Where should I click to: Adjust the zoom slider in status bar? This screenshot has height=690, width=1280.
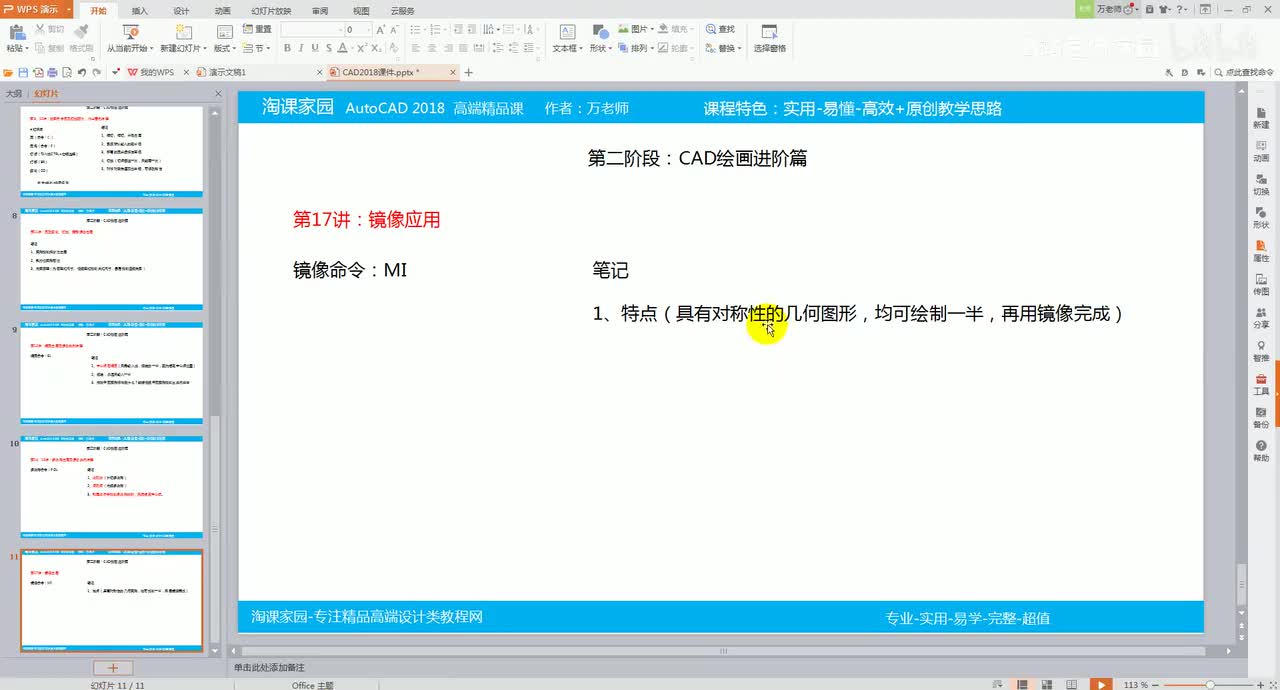(x=1210, y=685)
